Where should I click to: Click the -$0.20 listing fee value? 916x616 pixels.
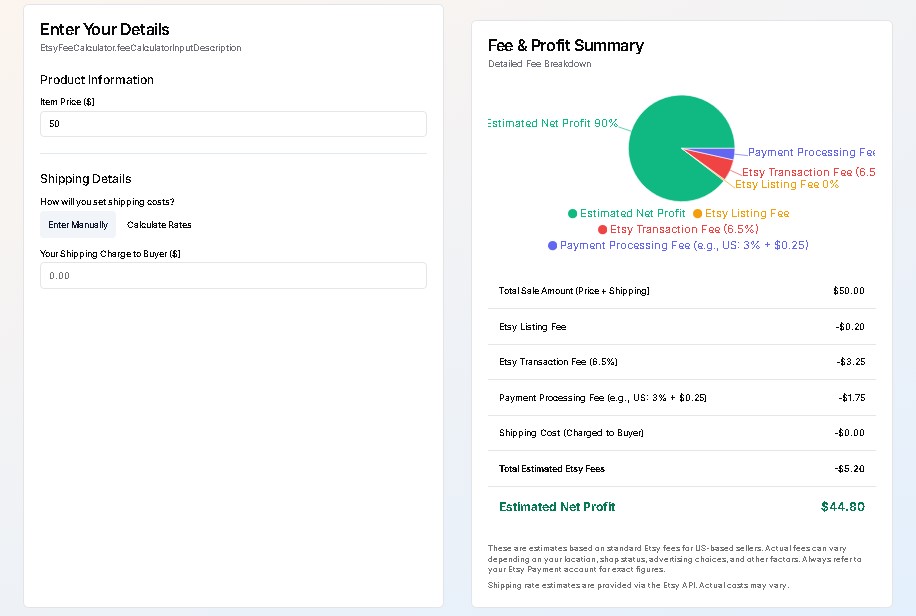click(850, 327)
